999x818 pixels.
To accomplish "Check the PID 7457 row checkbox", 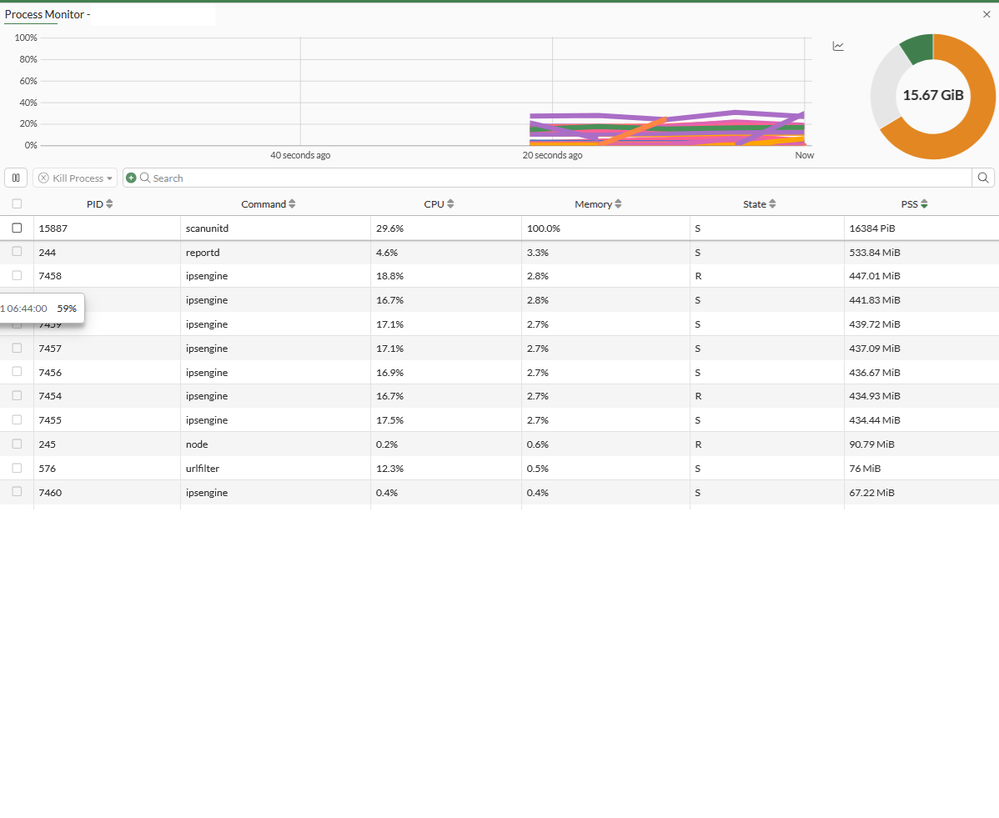I will (17, 348).
